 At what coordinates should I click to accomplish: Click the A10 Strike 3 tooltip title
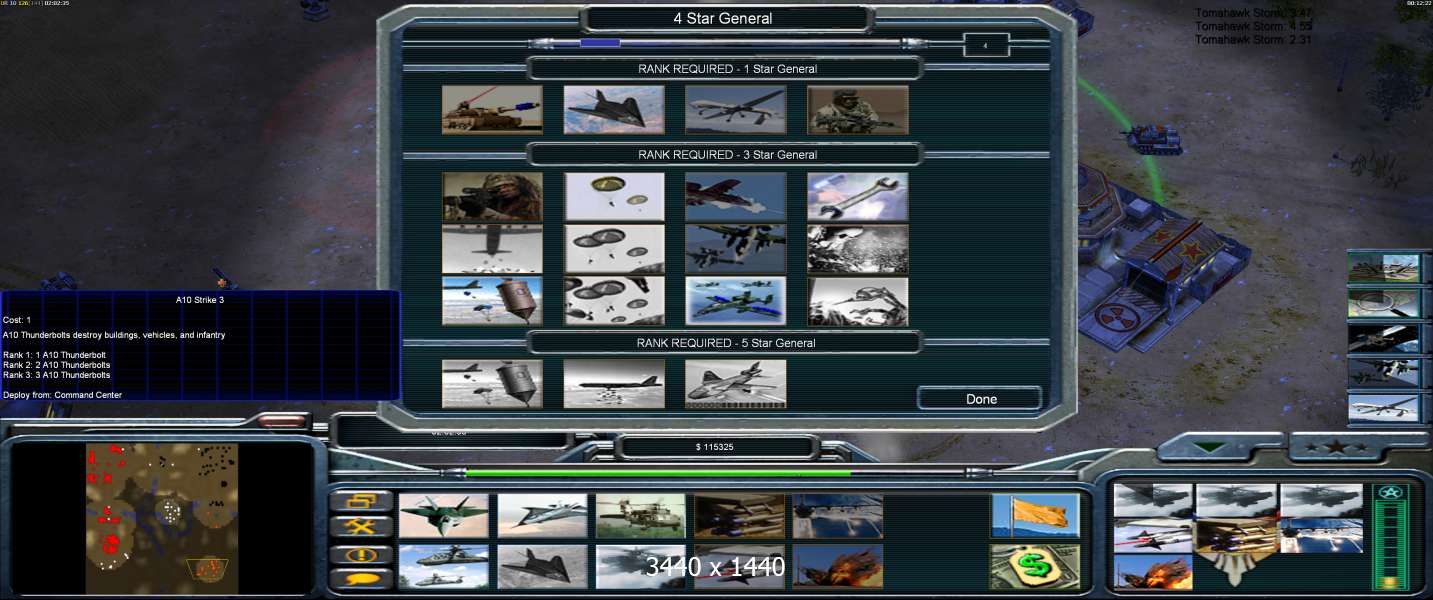point(200,299)
